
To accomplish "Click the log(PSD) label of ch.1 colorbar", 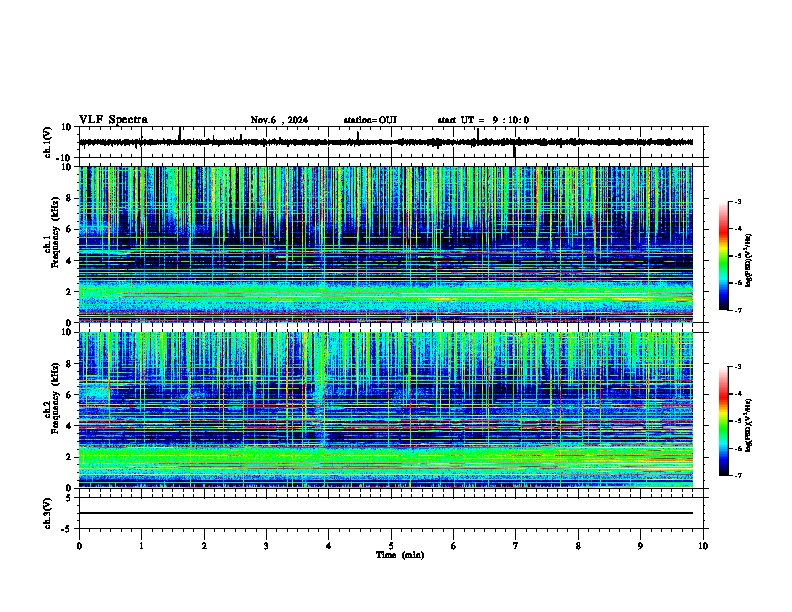I will coord(748,261).
